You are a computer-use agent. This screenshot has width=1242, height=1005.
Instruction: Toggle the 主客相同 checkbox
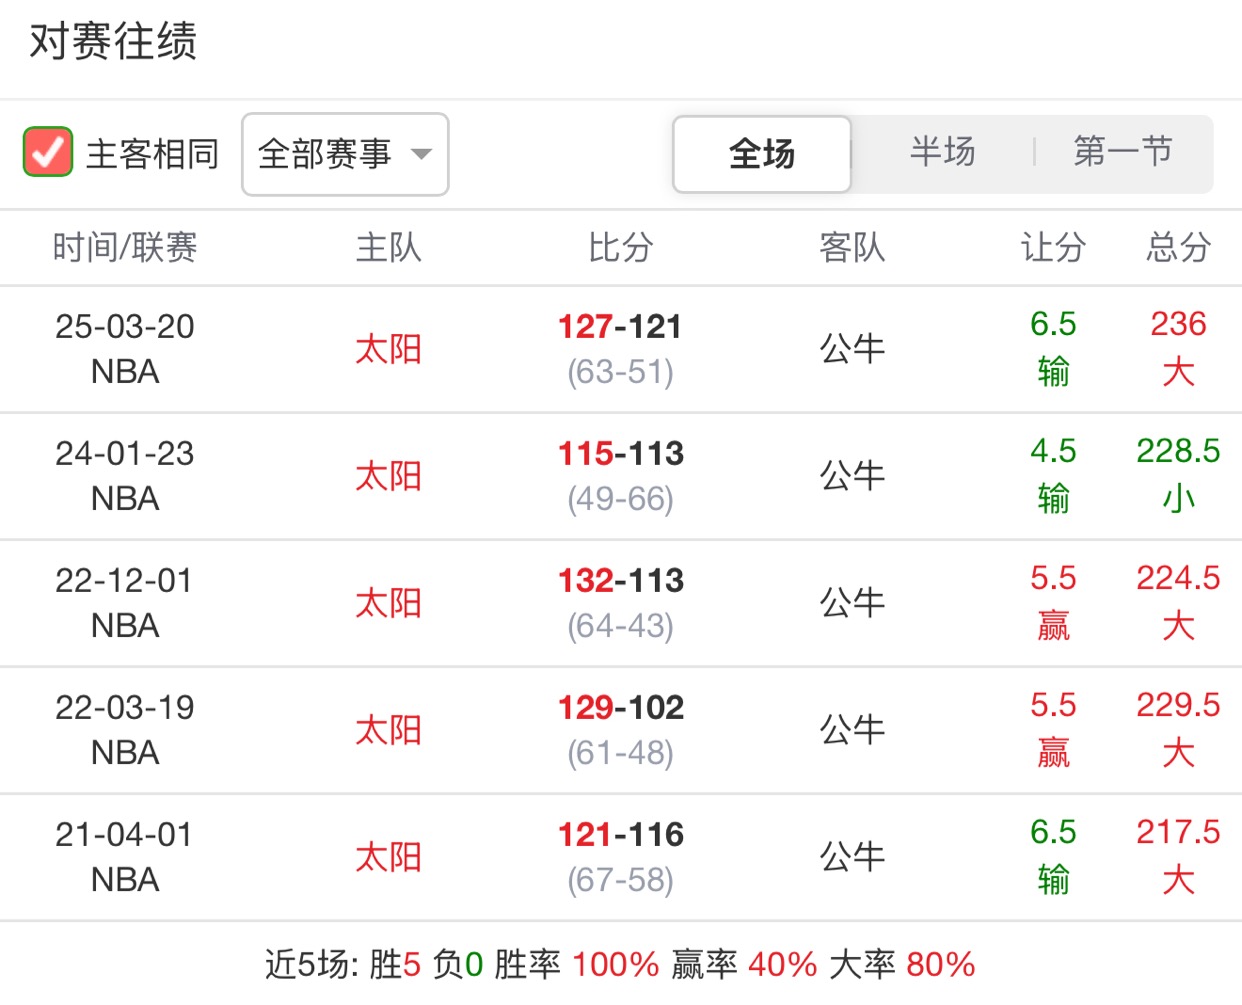click(x=48, y=153)
